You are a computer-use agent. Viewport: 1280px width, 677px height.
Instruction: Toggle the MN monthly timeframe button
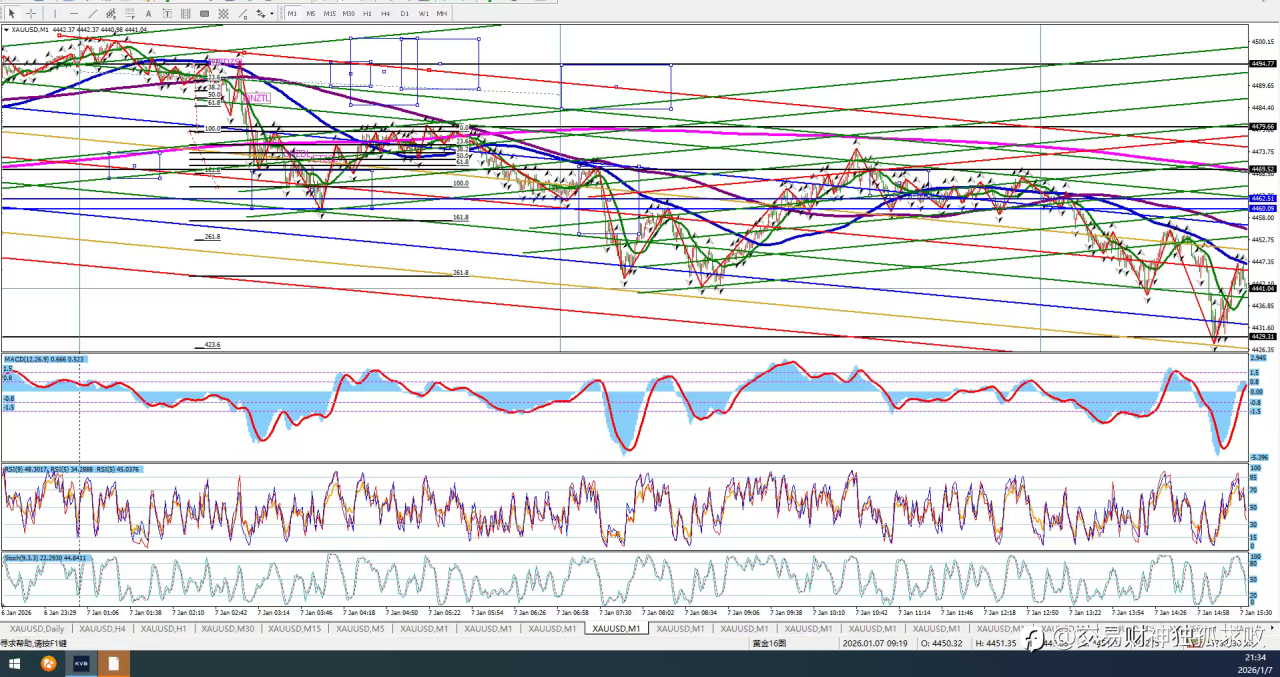441,14
